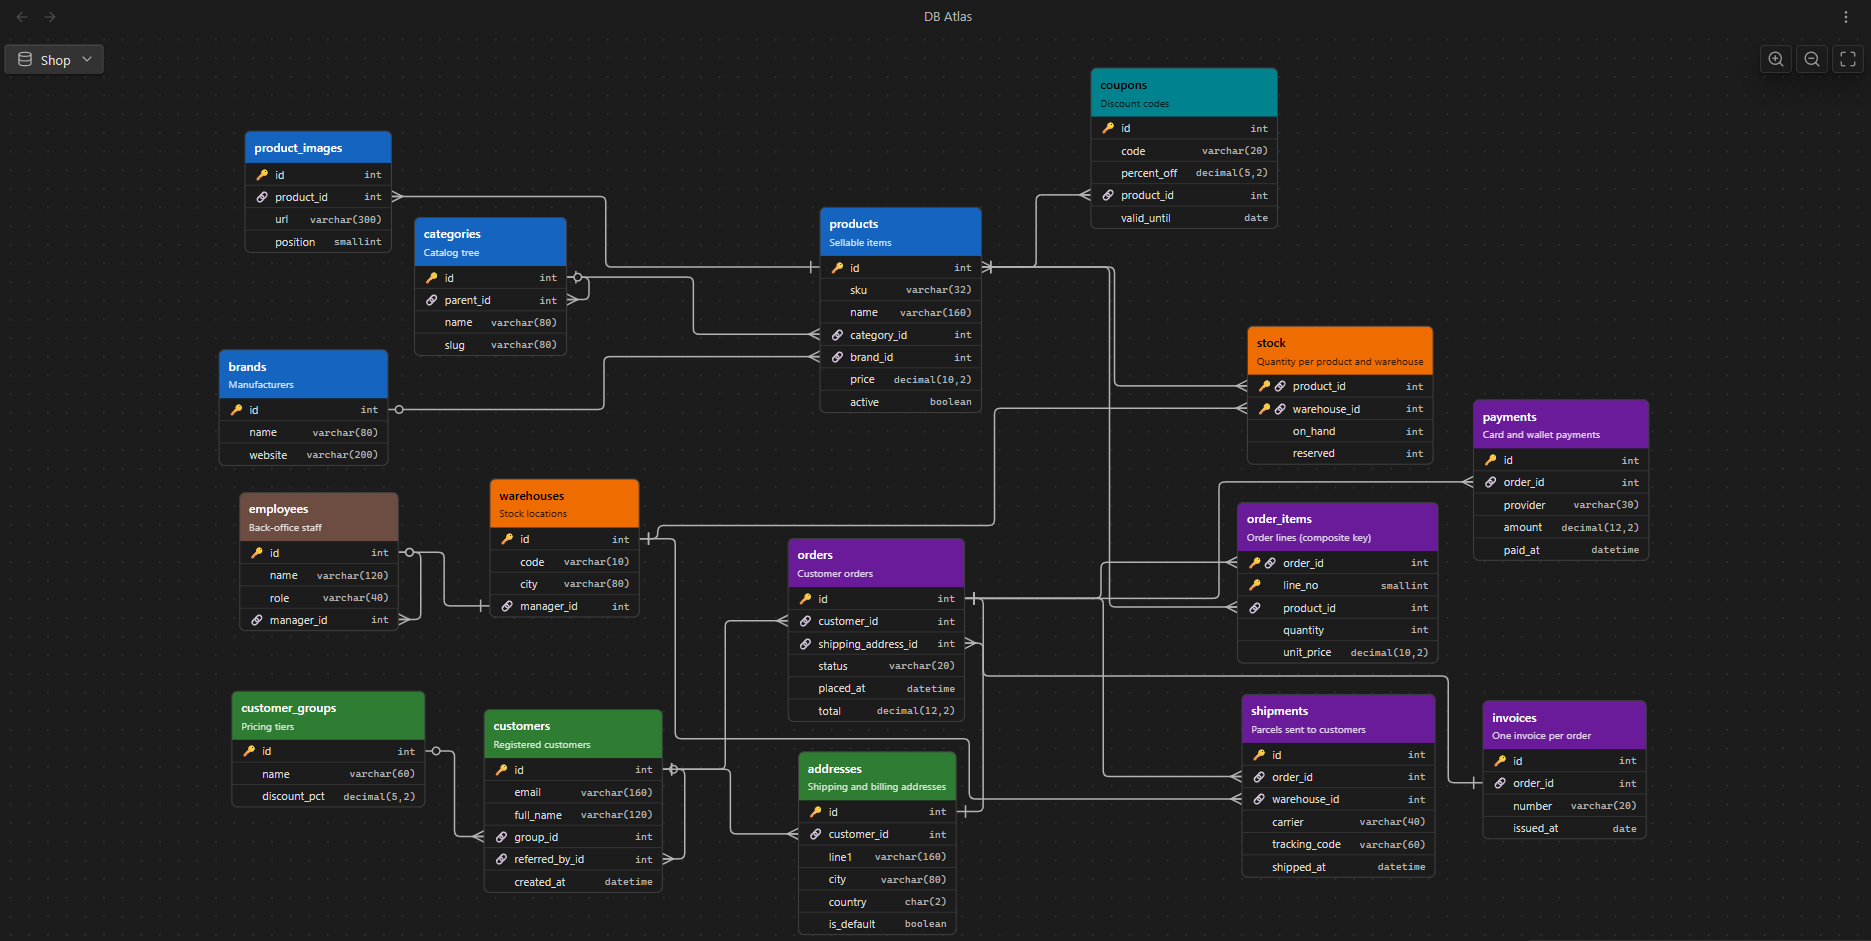Click the zoom out magnifier icon
The width and height of the screenshot is (1871, 941).
(1812, 59)
